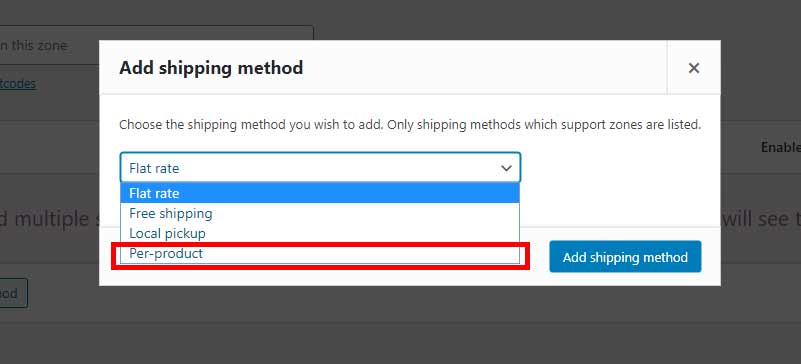Click the Add shipping method dialog heading
Screen dimensions: 801x364
pyautogui.click(x=211, y=67)
